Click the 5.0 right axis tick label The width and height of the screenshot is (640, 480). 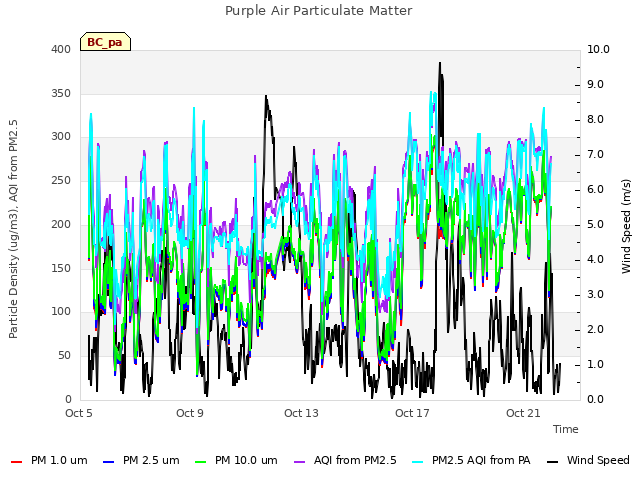pyautogui.click(x=595, y=224)
